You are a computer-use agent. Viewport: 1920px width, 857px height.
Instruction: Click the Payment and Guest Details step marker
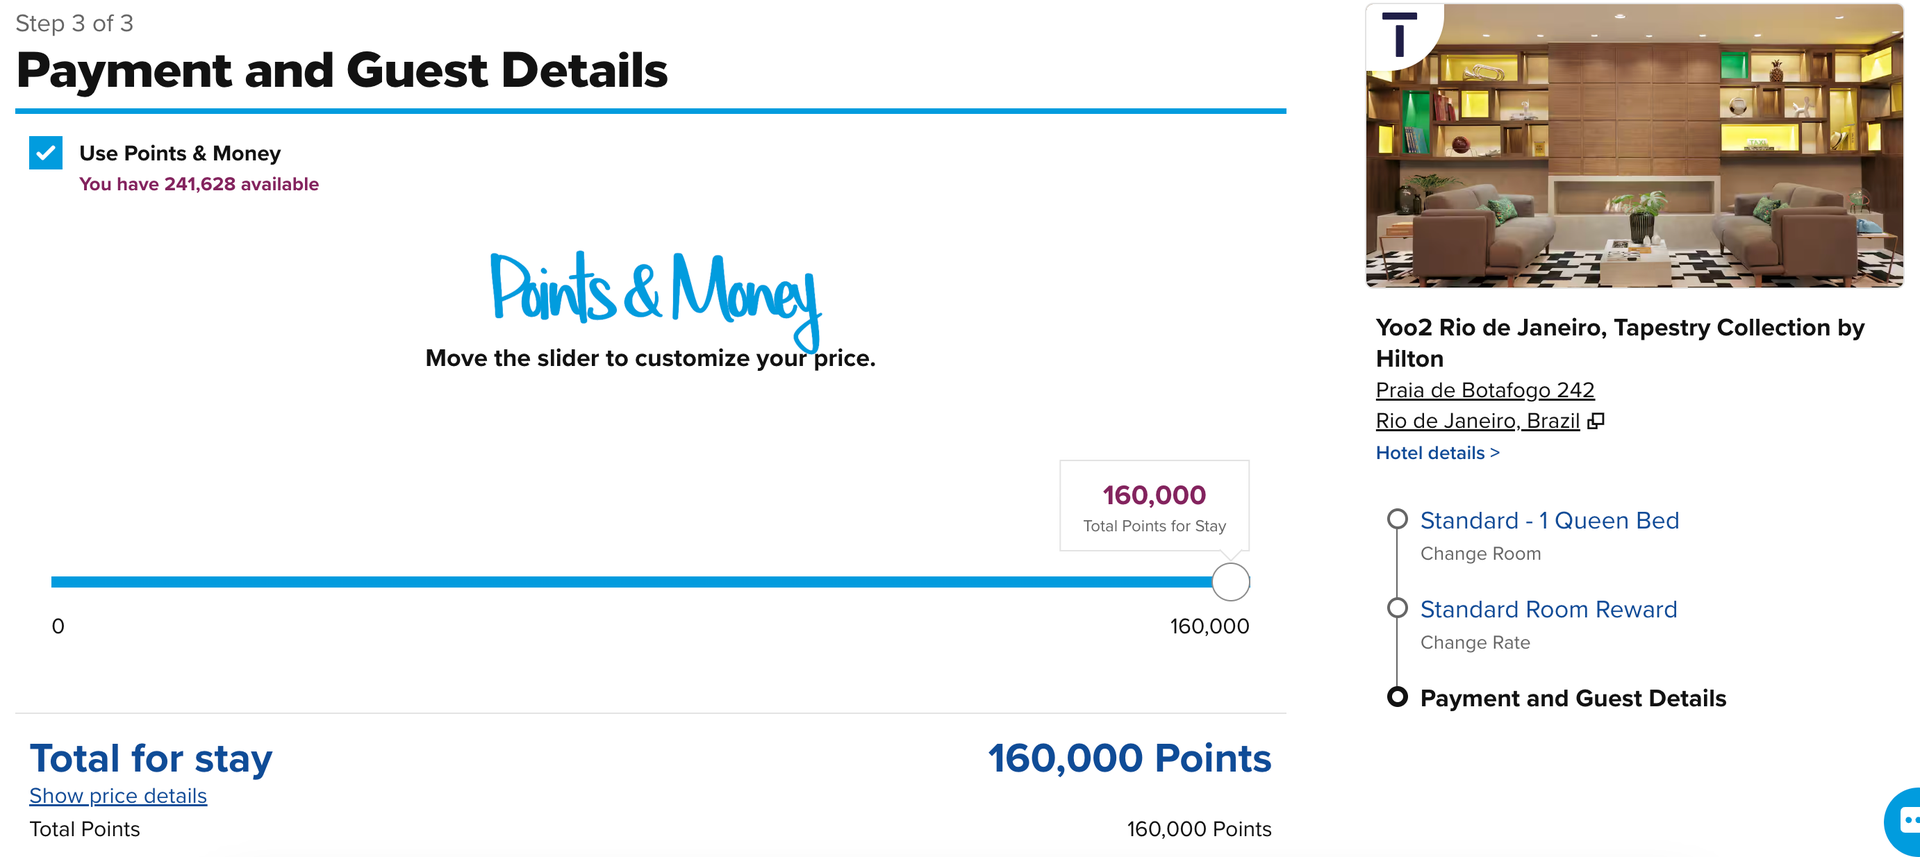point(1397,697)
